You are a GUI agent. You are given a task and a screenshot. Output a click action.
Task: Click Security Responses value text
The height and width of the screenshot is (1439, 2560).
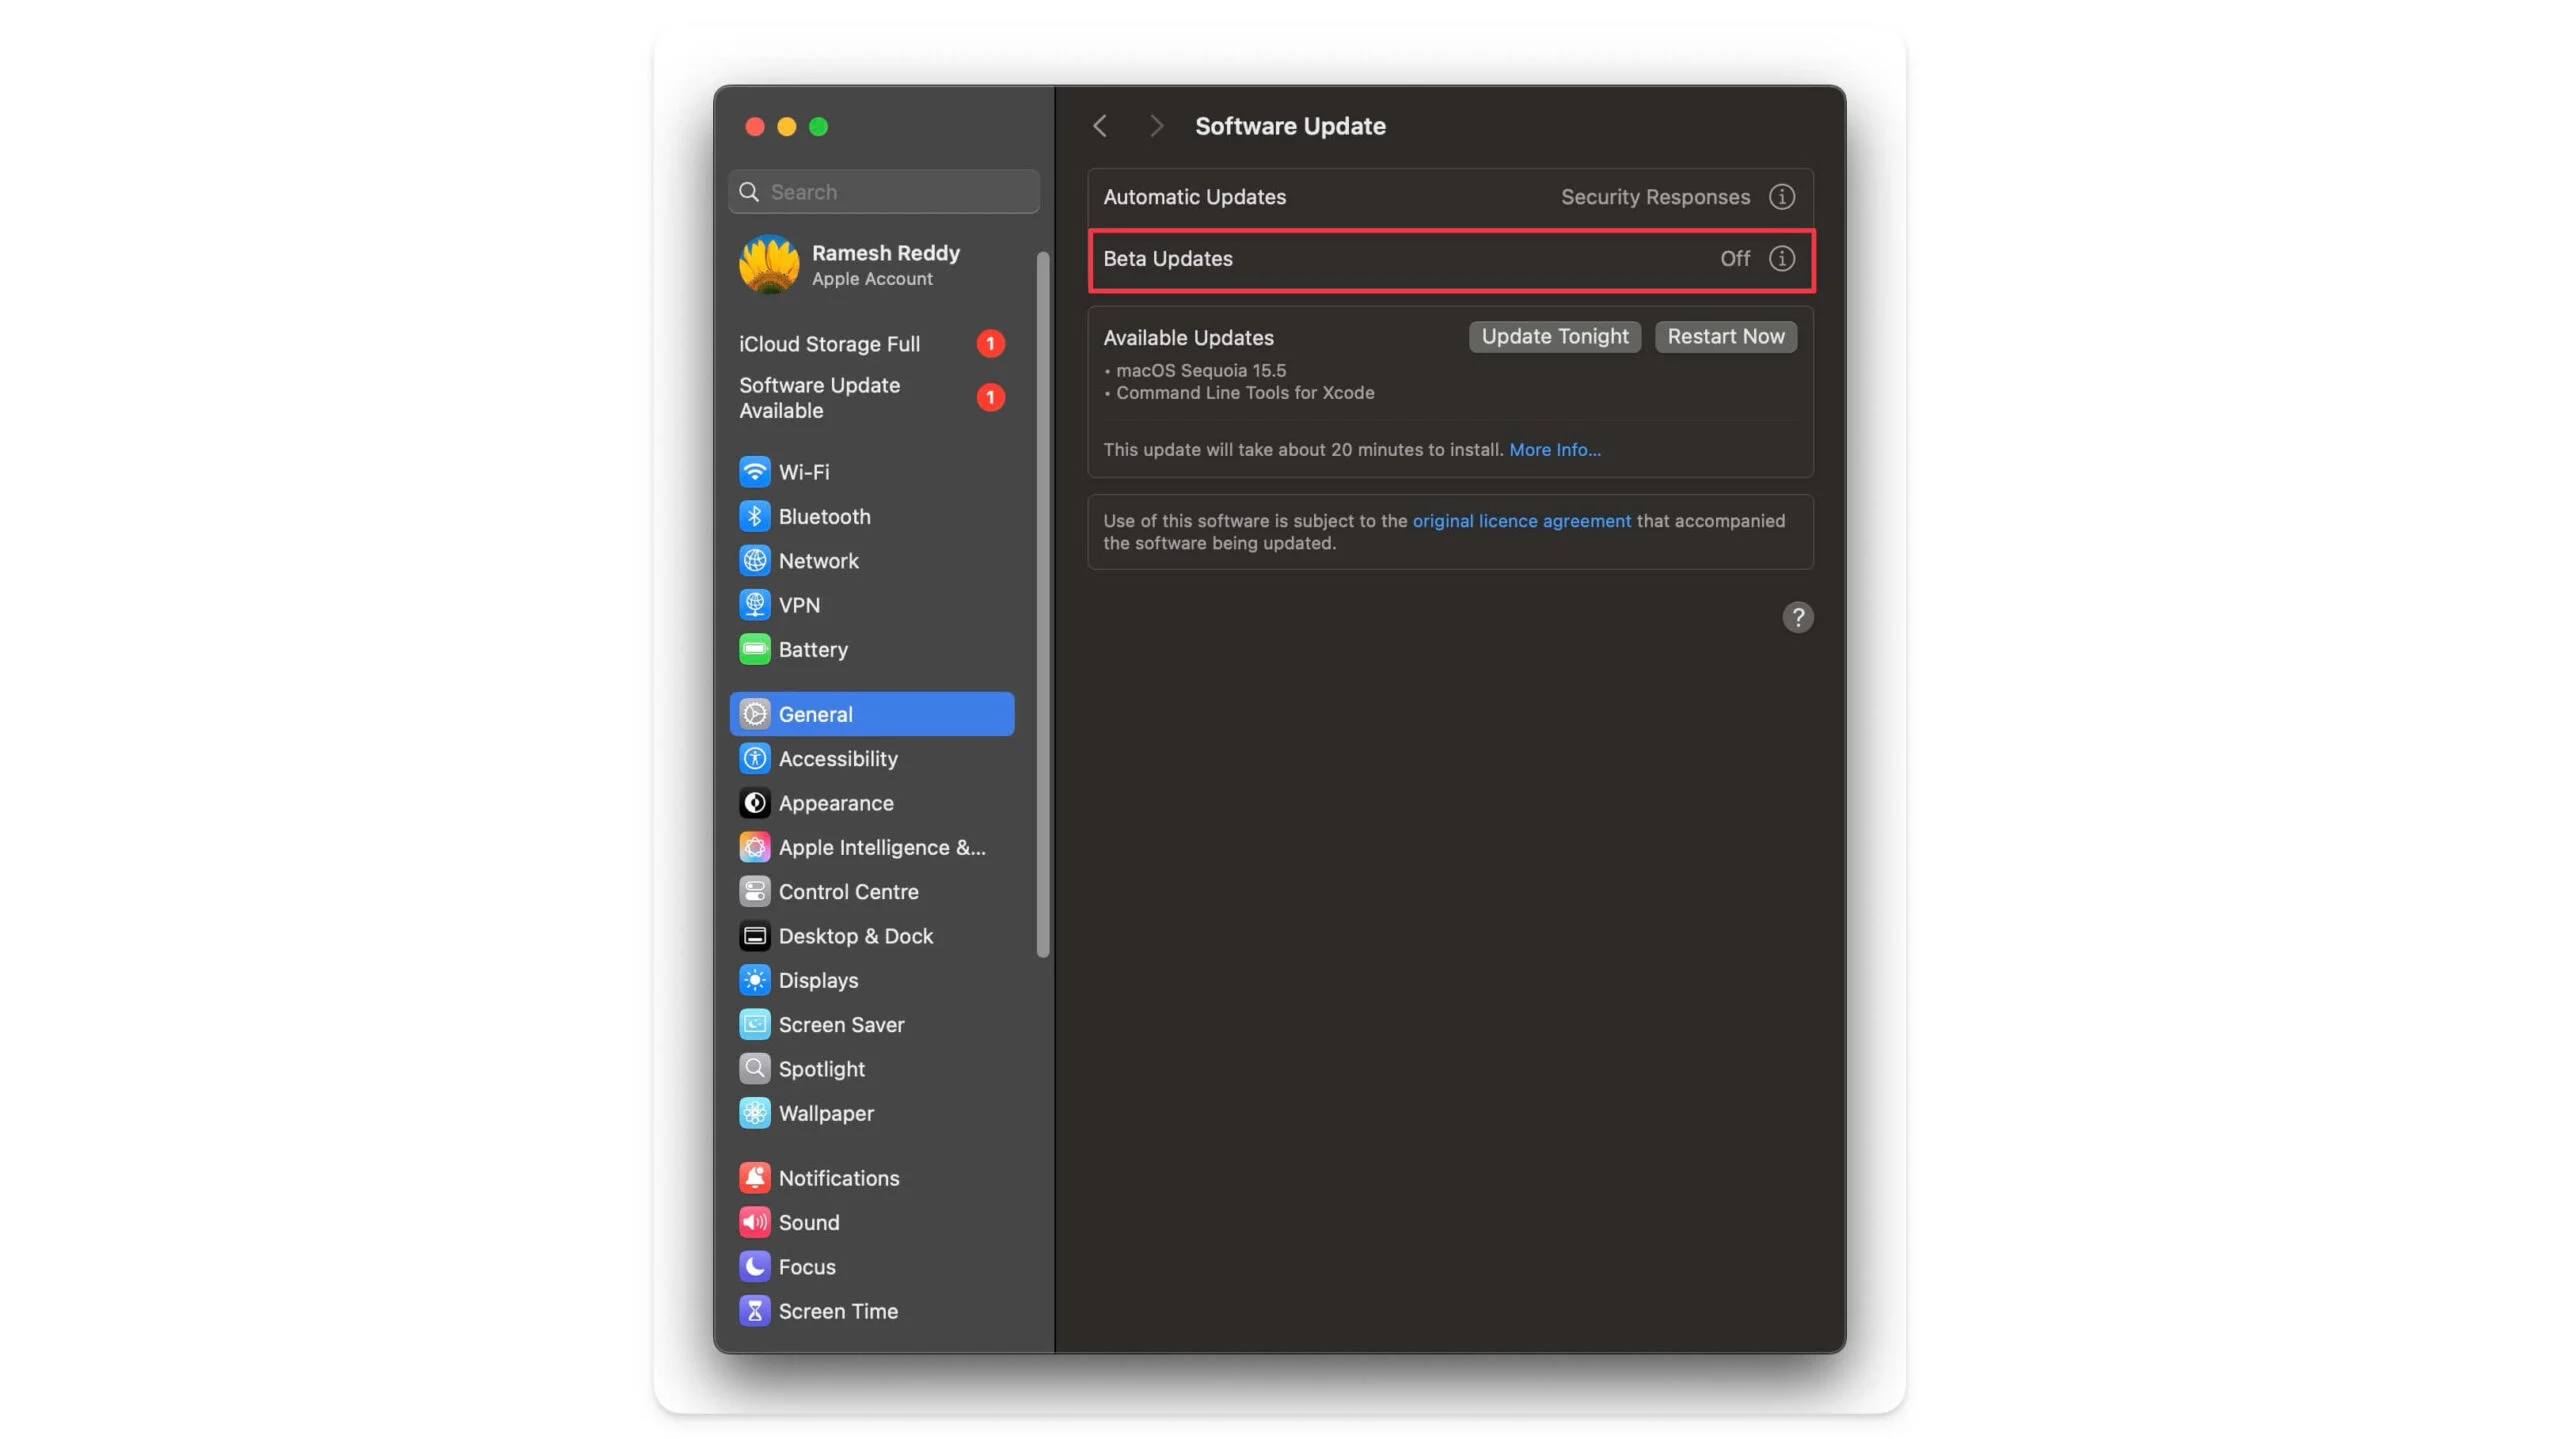(1655, 197)
